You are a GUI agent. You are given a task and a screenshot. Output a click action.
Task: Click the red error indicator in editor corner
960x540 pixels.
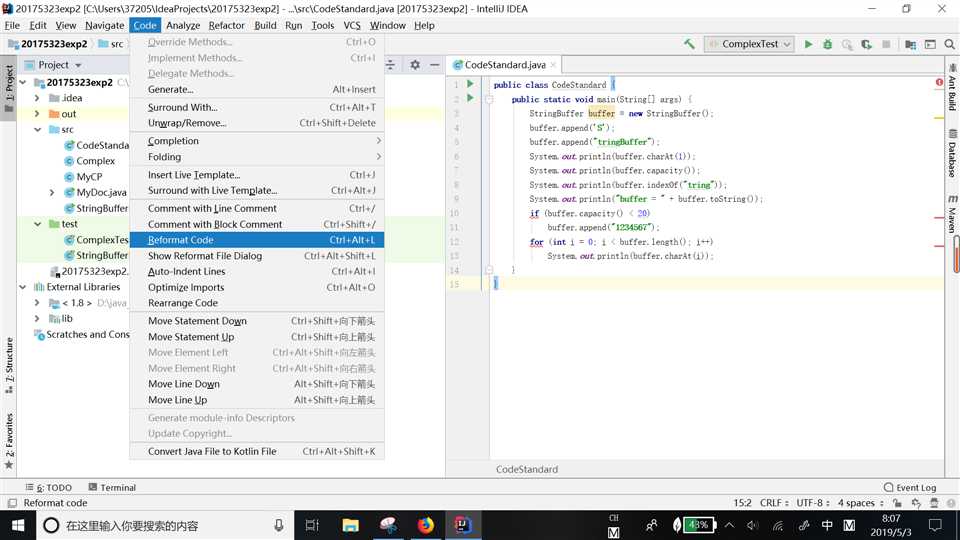939,82
